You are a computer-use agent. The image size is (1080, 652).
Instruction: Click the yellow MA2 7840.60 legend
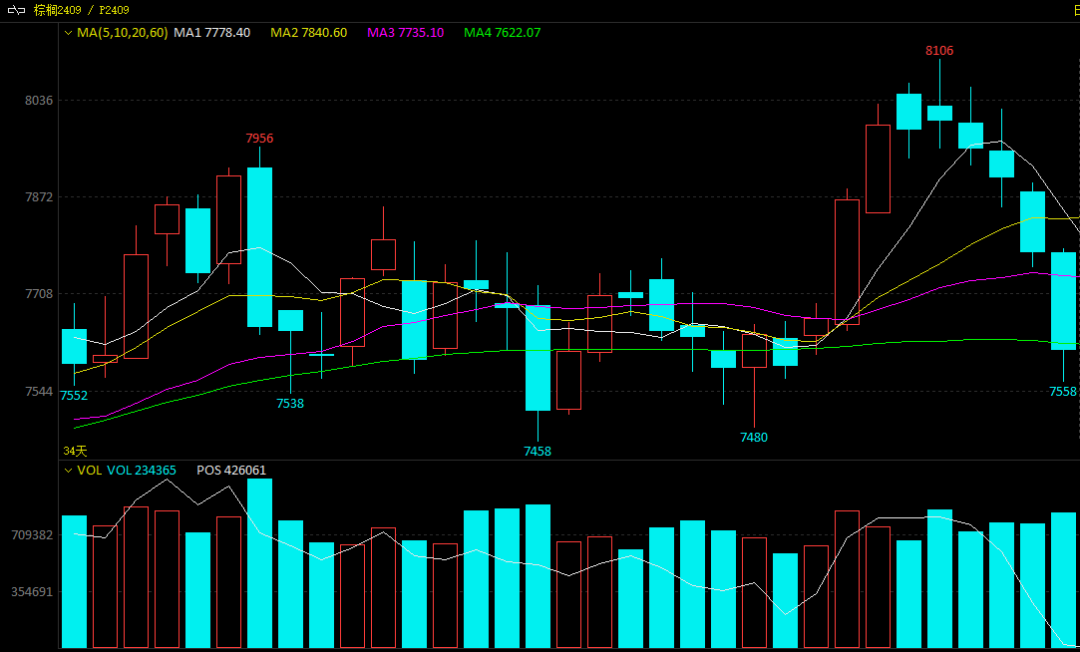(309, 32)
